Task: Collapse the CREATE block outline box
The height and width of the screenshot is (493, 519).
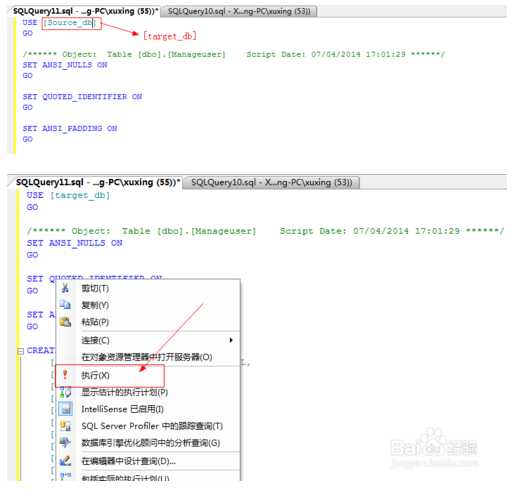Action: [20, 351]
